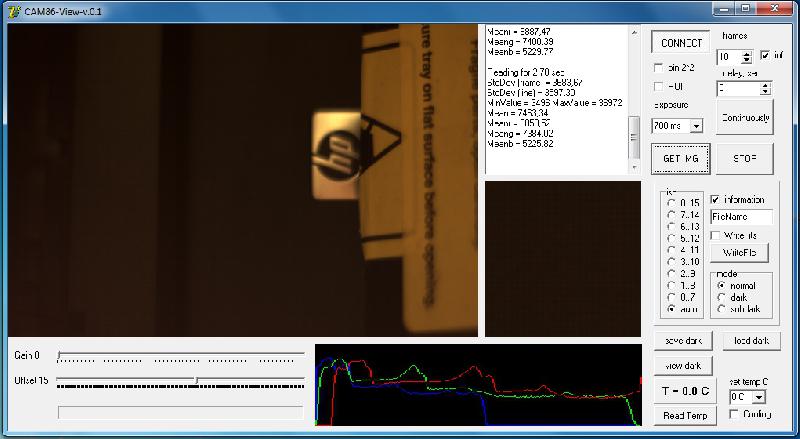The width and height of the screenshot is (800, 439).
Task: Toggle the information checkbox
Action: click(715, 200)
